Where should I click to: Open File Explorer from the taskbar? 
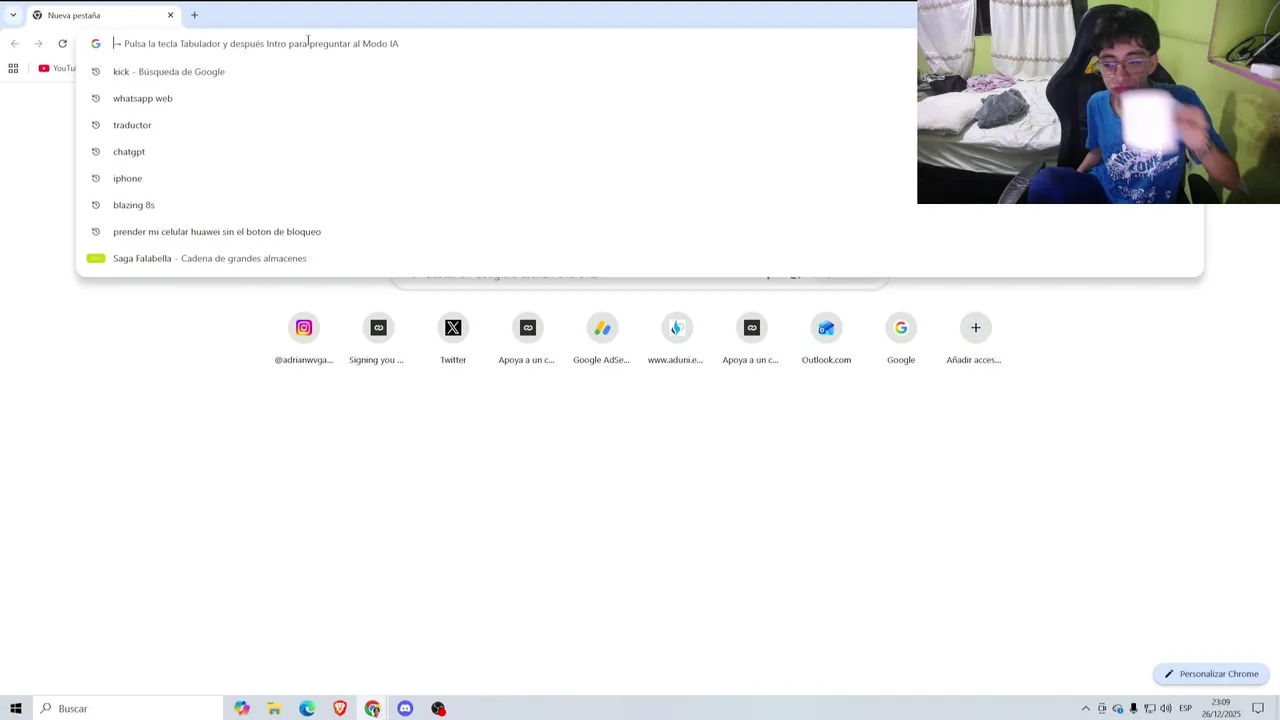coord(274,708)
